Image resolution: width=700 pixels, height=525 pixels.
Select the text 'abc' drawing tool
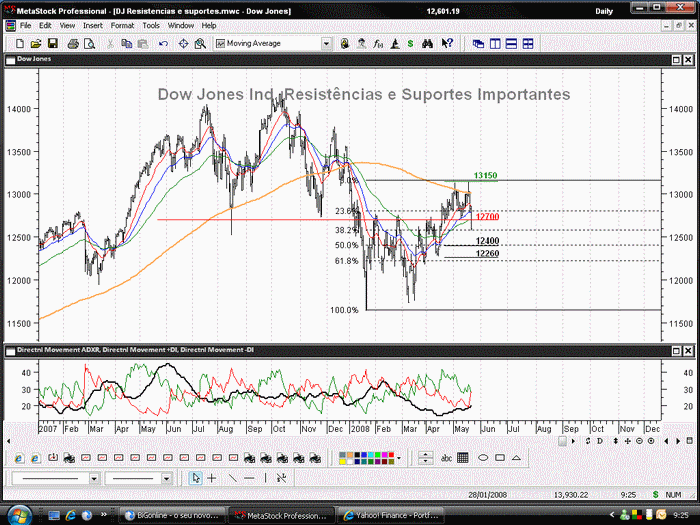(x=446, y=458)
